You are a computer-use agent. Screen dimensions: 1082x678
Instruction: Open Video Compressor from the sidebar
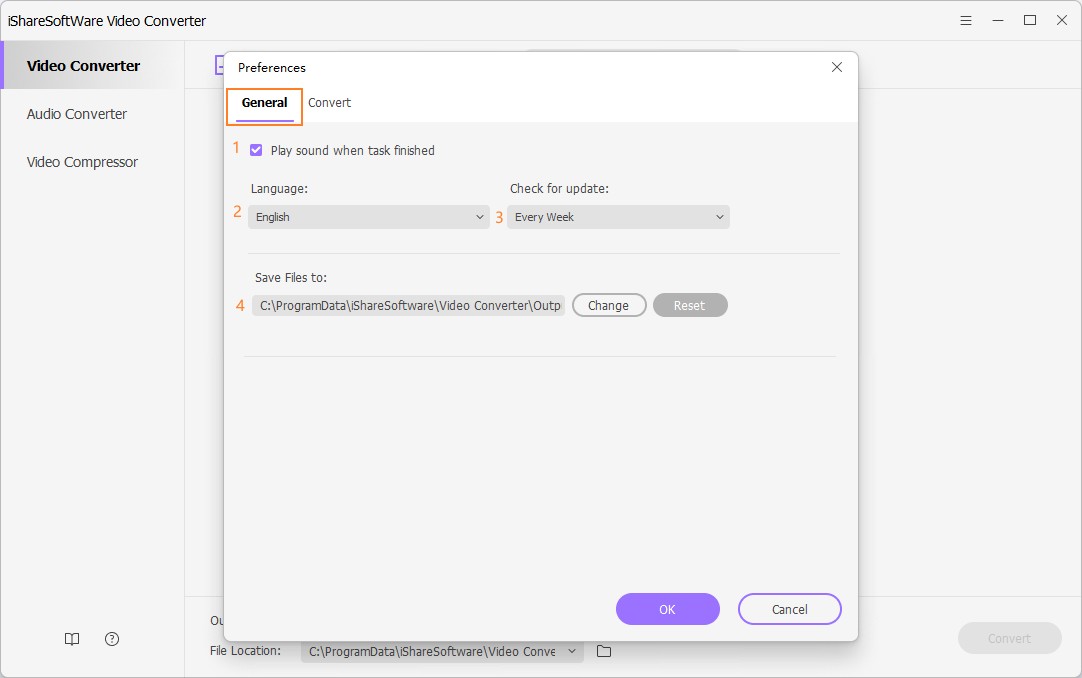pyautogui.click(x=82, y=162)
